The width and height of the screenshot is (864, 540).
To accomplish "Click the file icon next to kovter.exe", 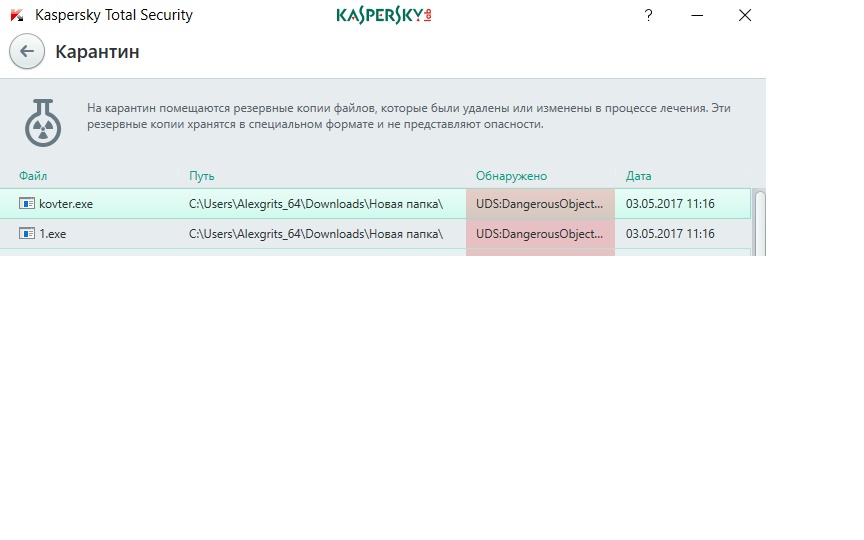I will 26,203.
